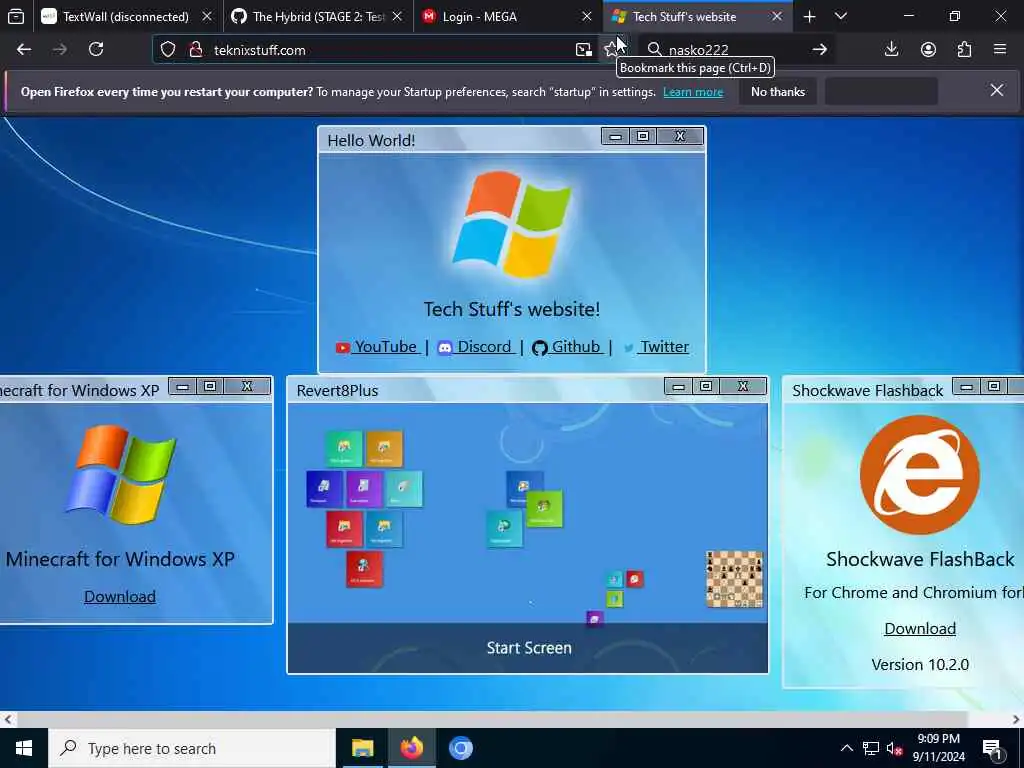Close the TextWall tab
This screenshot has height=768, width=1024.
(207, 16)
